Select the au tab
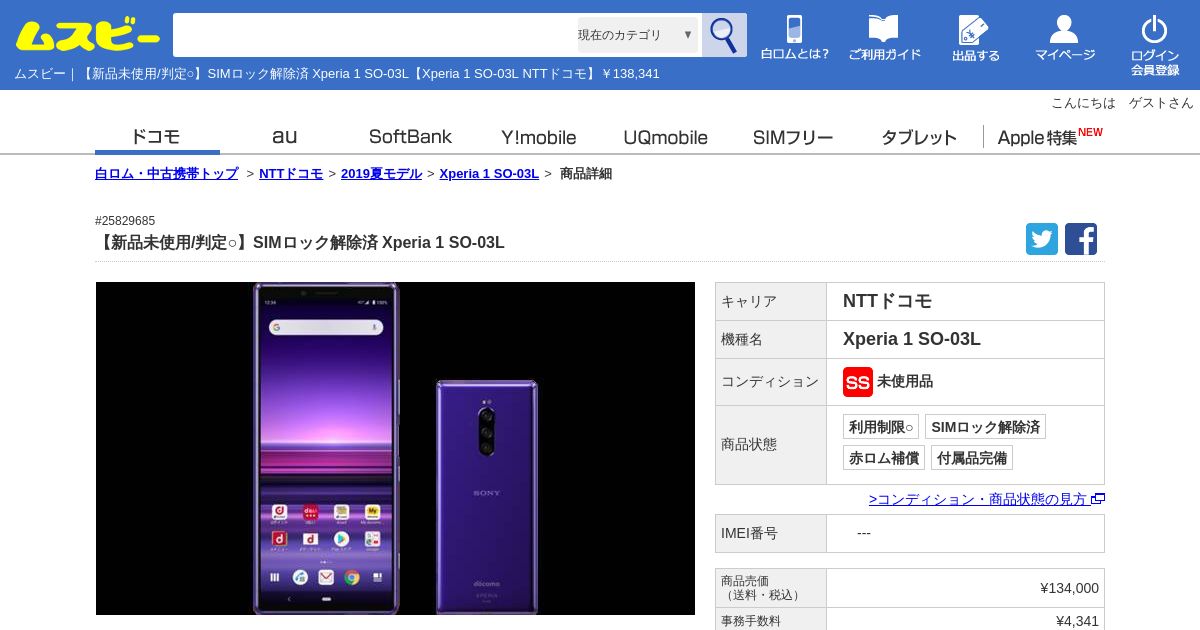The height and width of the screenshot is (630, 1200). point(284,137)
